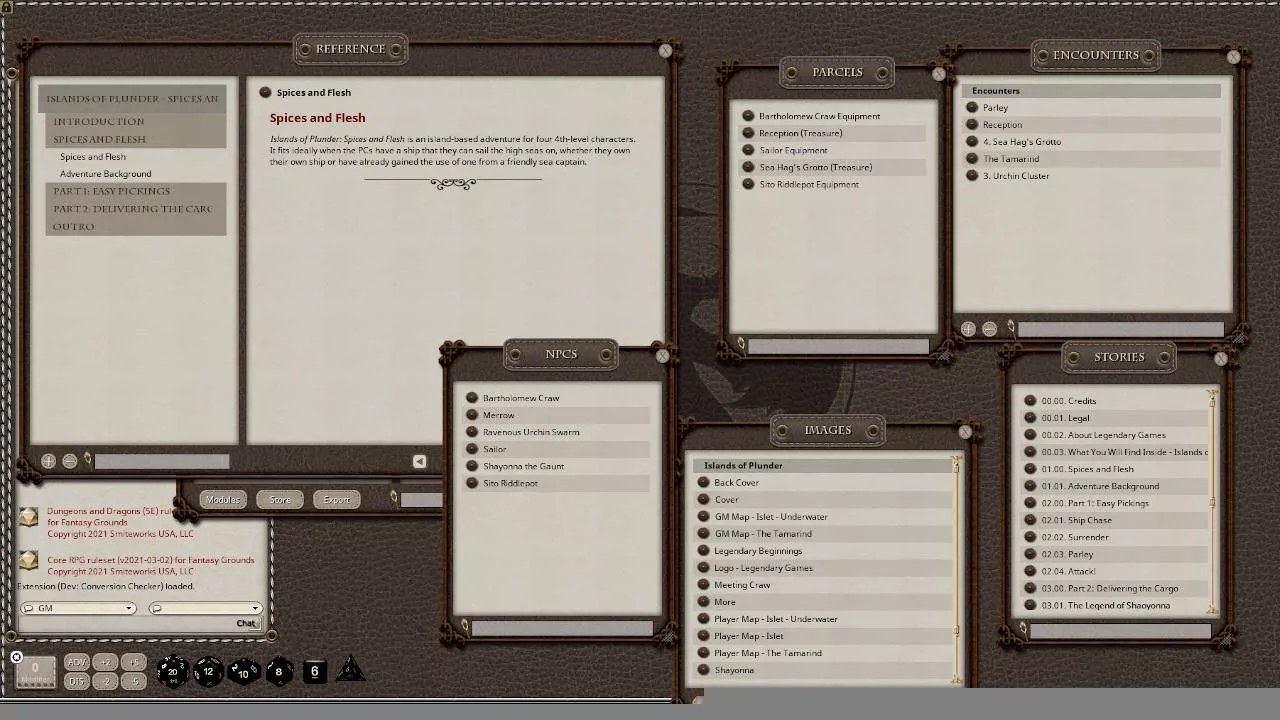1280x720 pixels.
Task: Click the Encounters window add (+) icon
Action: tap(968, 328)
